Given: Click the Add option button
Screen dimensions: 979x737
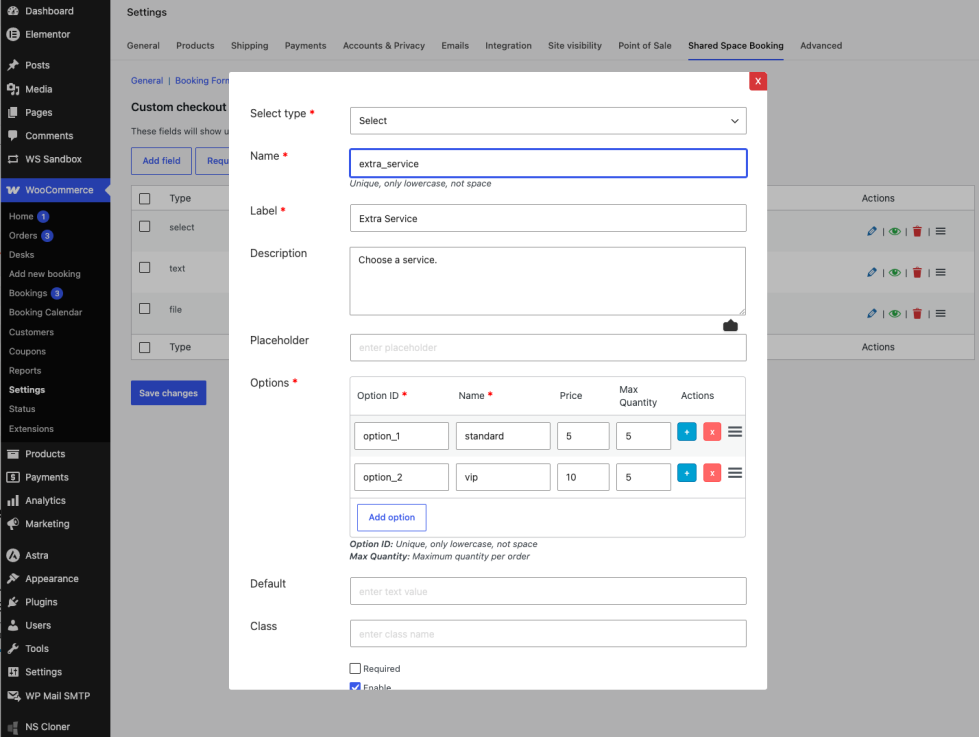Looking at the screenshot, I should click(391, 517).
